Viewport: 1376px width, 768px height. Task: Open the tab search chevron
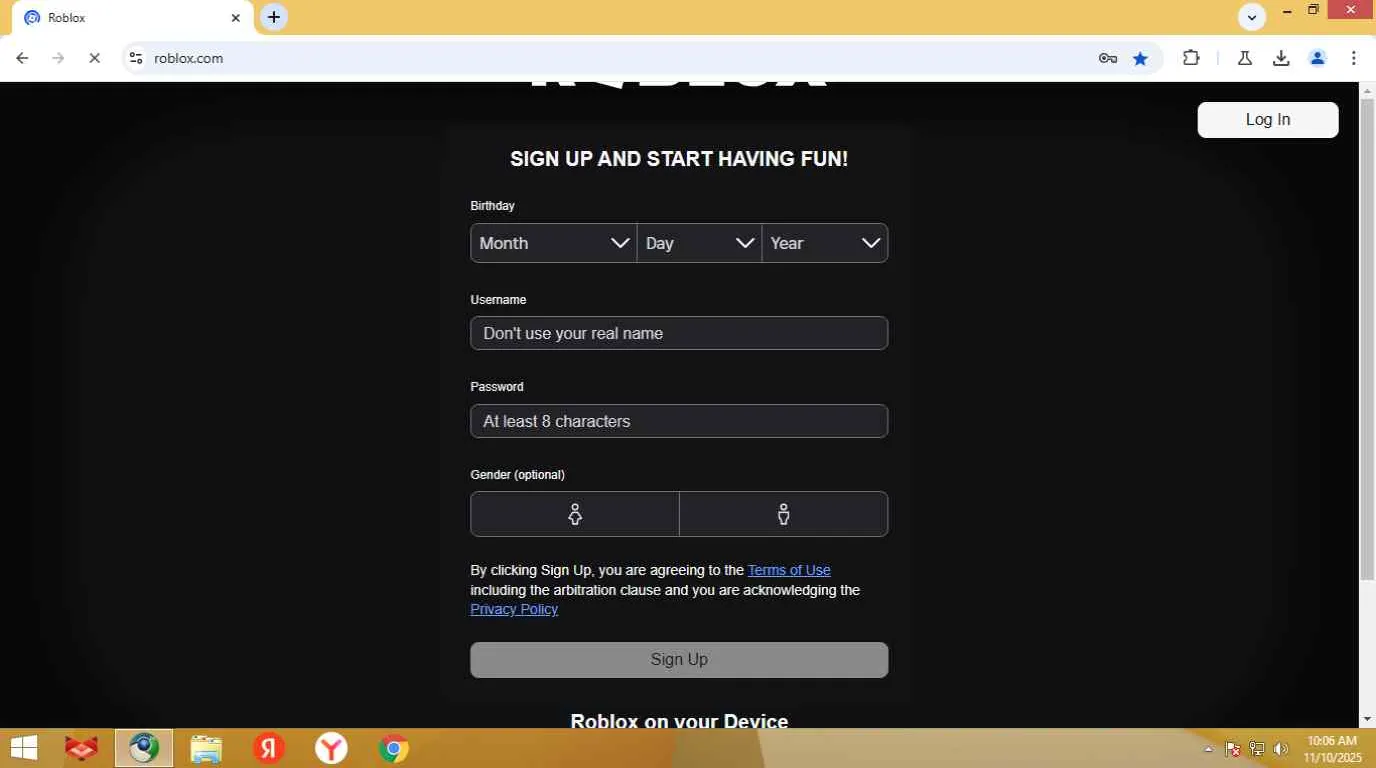tap(1252, 17)
